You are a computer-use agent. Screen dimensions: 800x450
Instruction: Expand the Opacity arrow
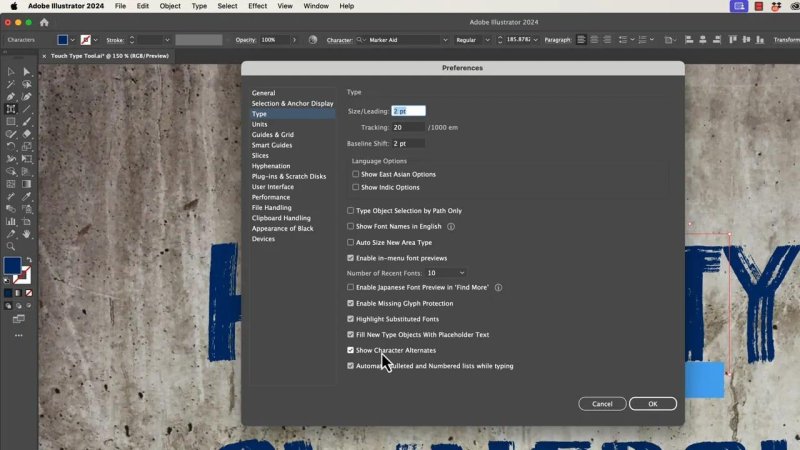click(294, 40)
